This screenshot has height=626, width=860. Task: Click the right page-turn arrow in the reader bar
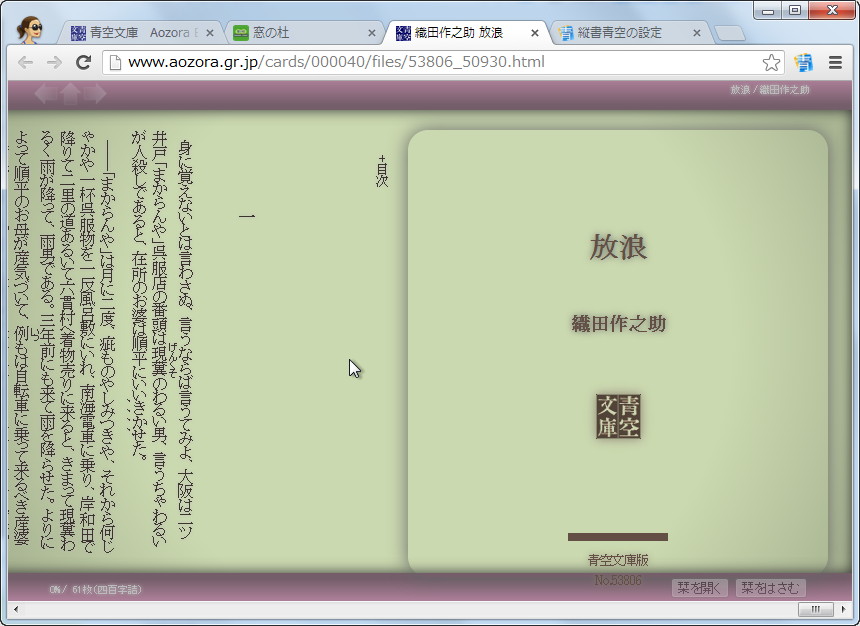point(95,93)
